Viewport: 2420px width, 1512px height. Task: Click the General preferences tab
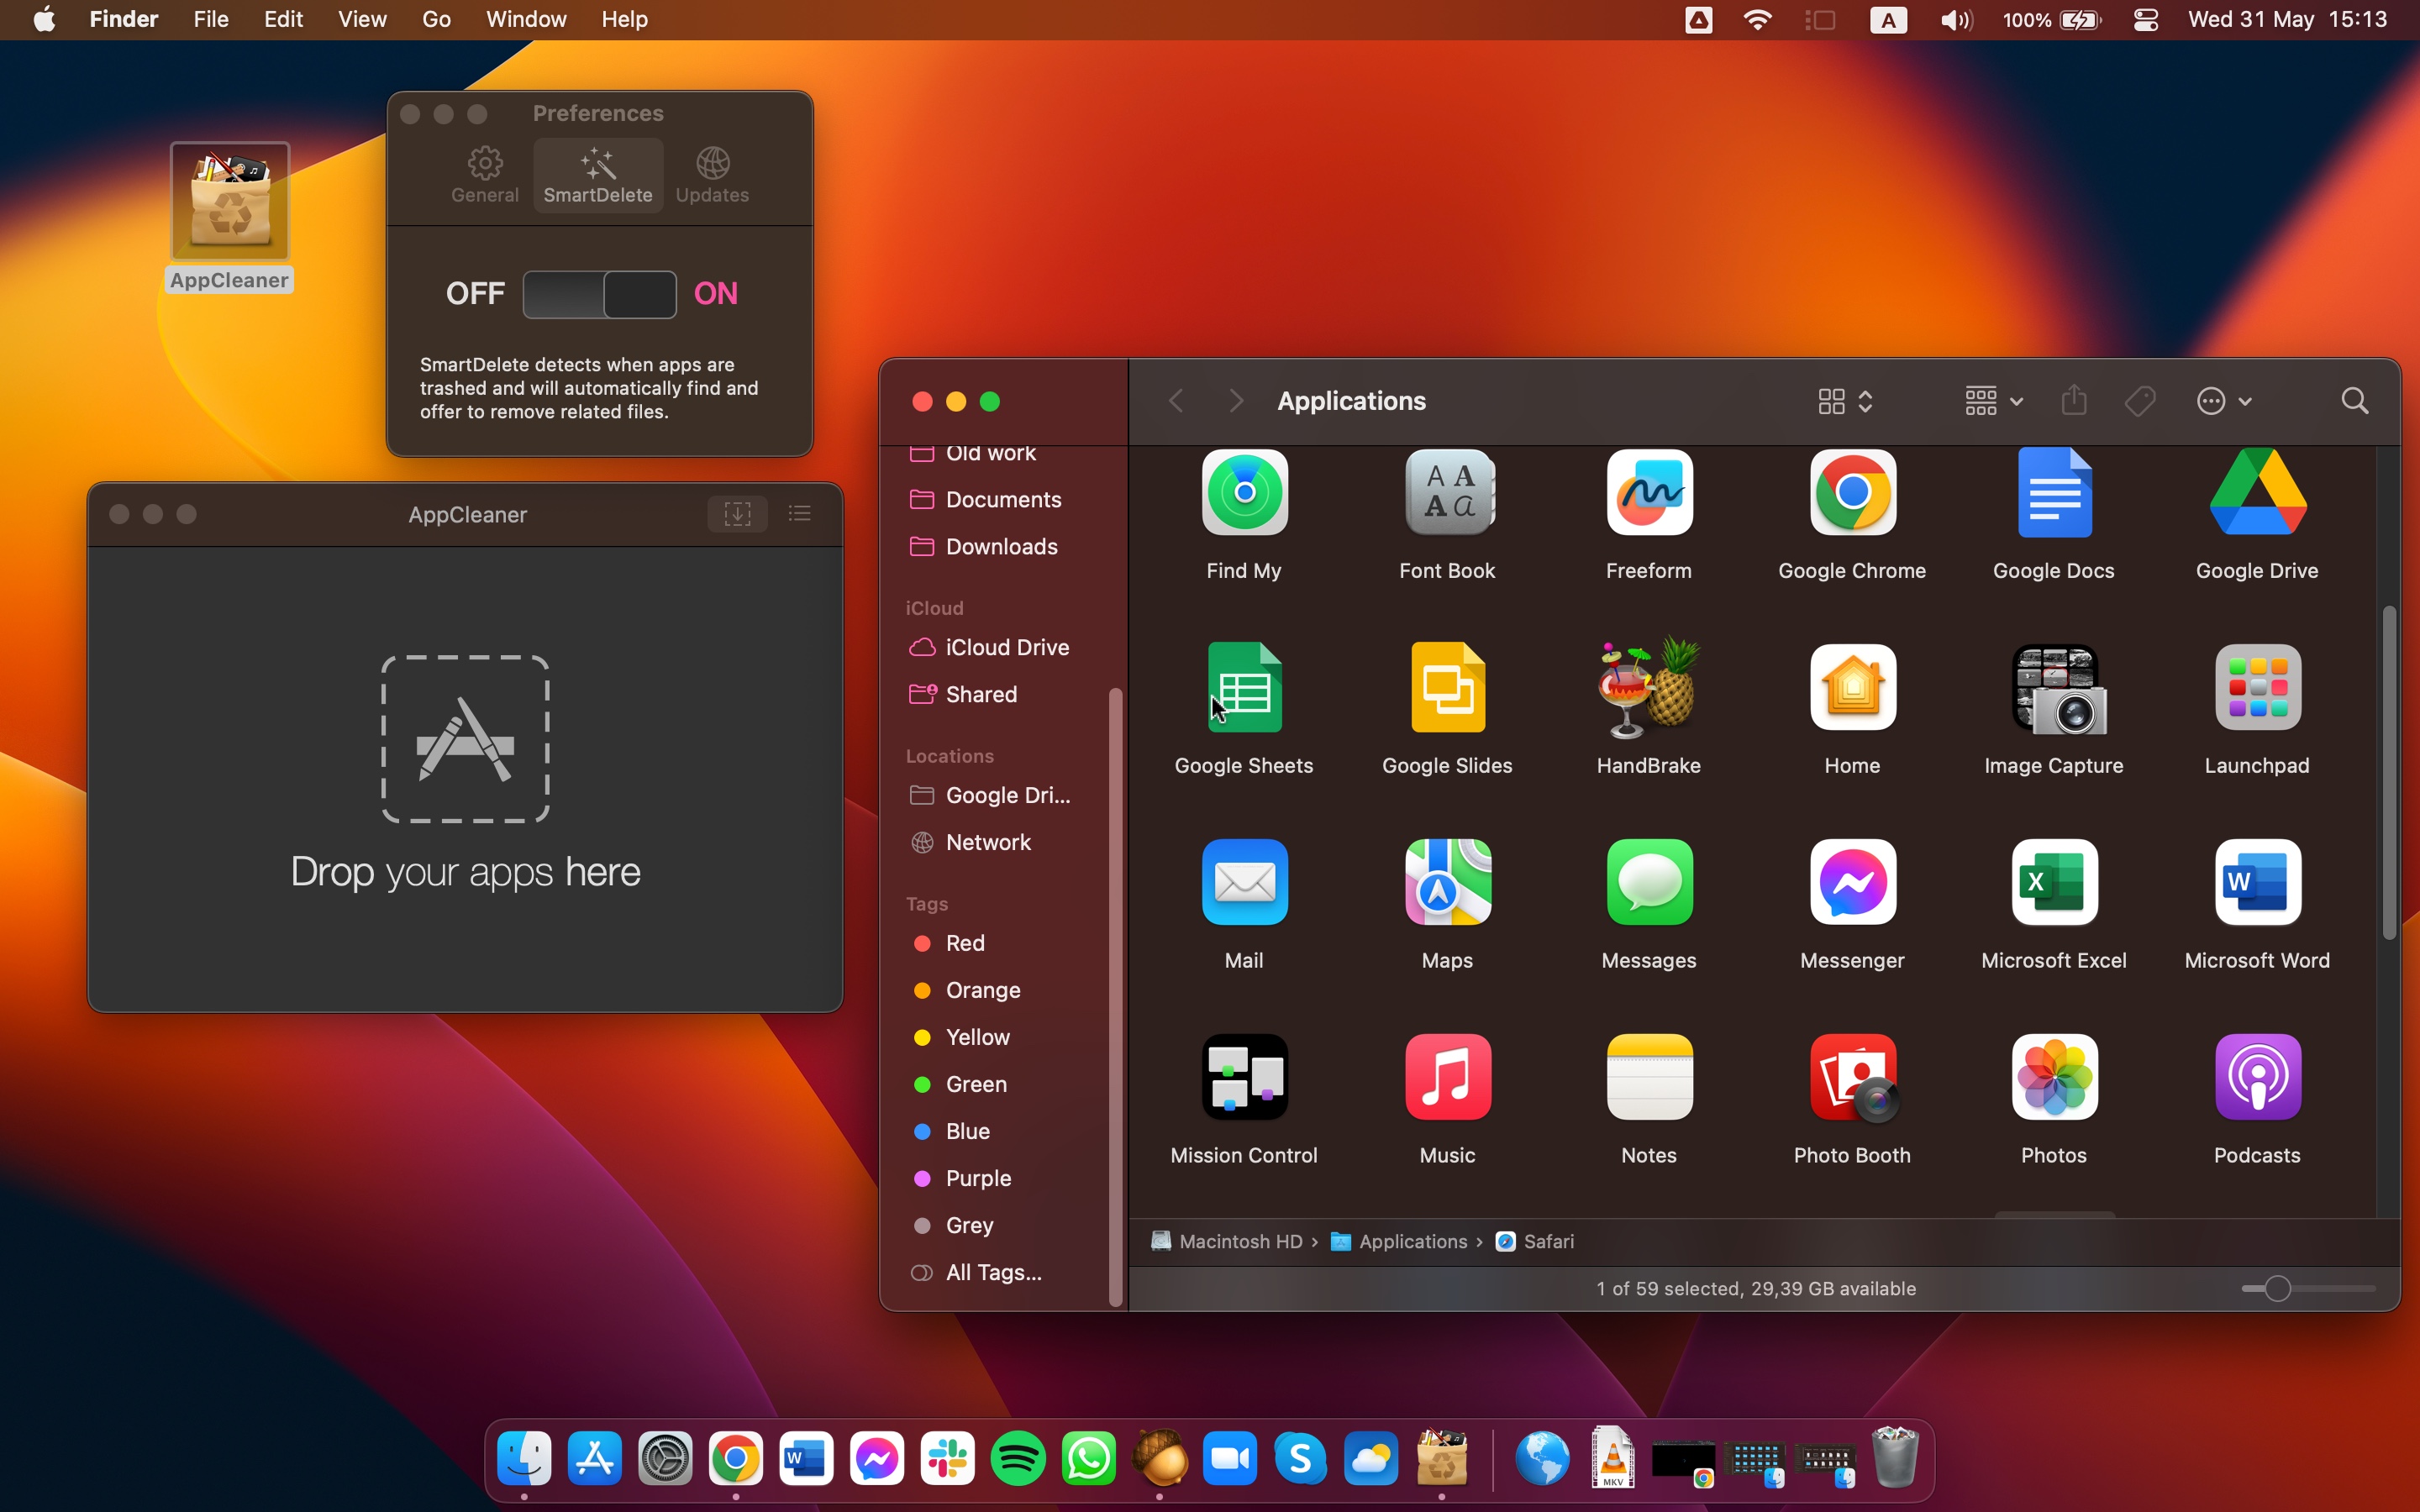click(x=484, y=174)
